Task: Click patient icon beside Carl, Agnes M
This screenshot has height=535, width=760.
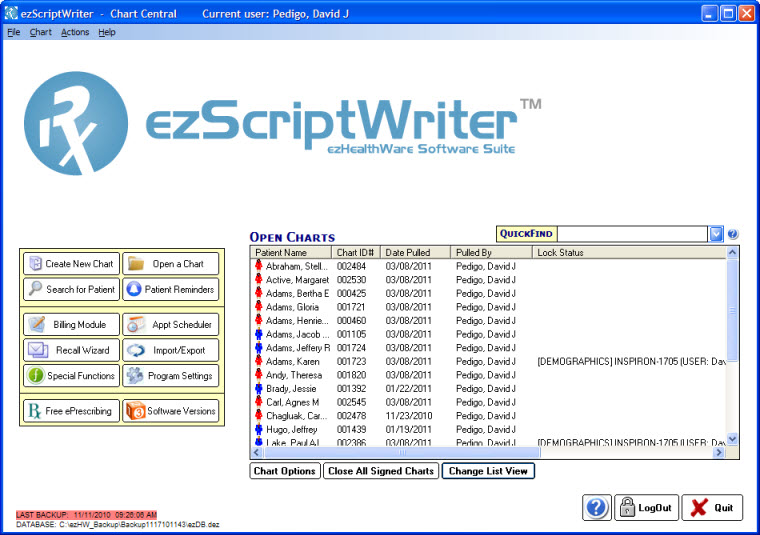Action: click(259, 402)
